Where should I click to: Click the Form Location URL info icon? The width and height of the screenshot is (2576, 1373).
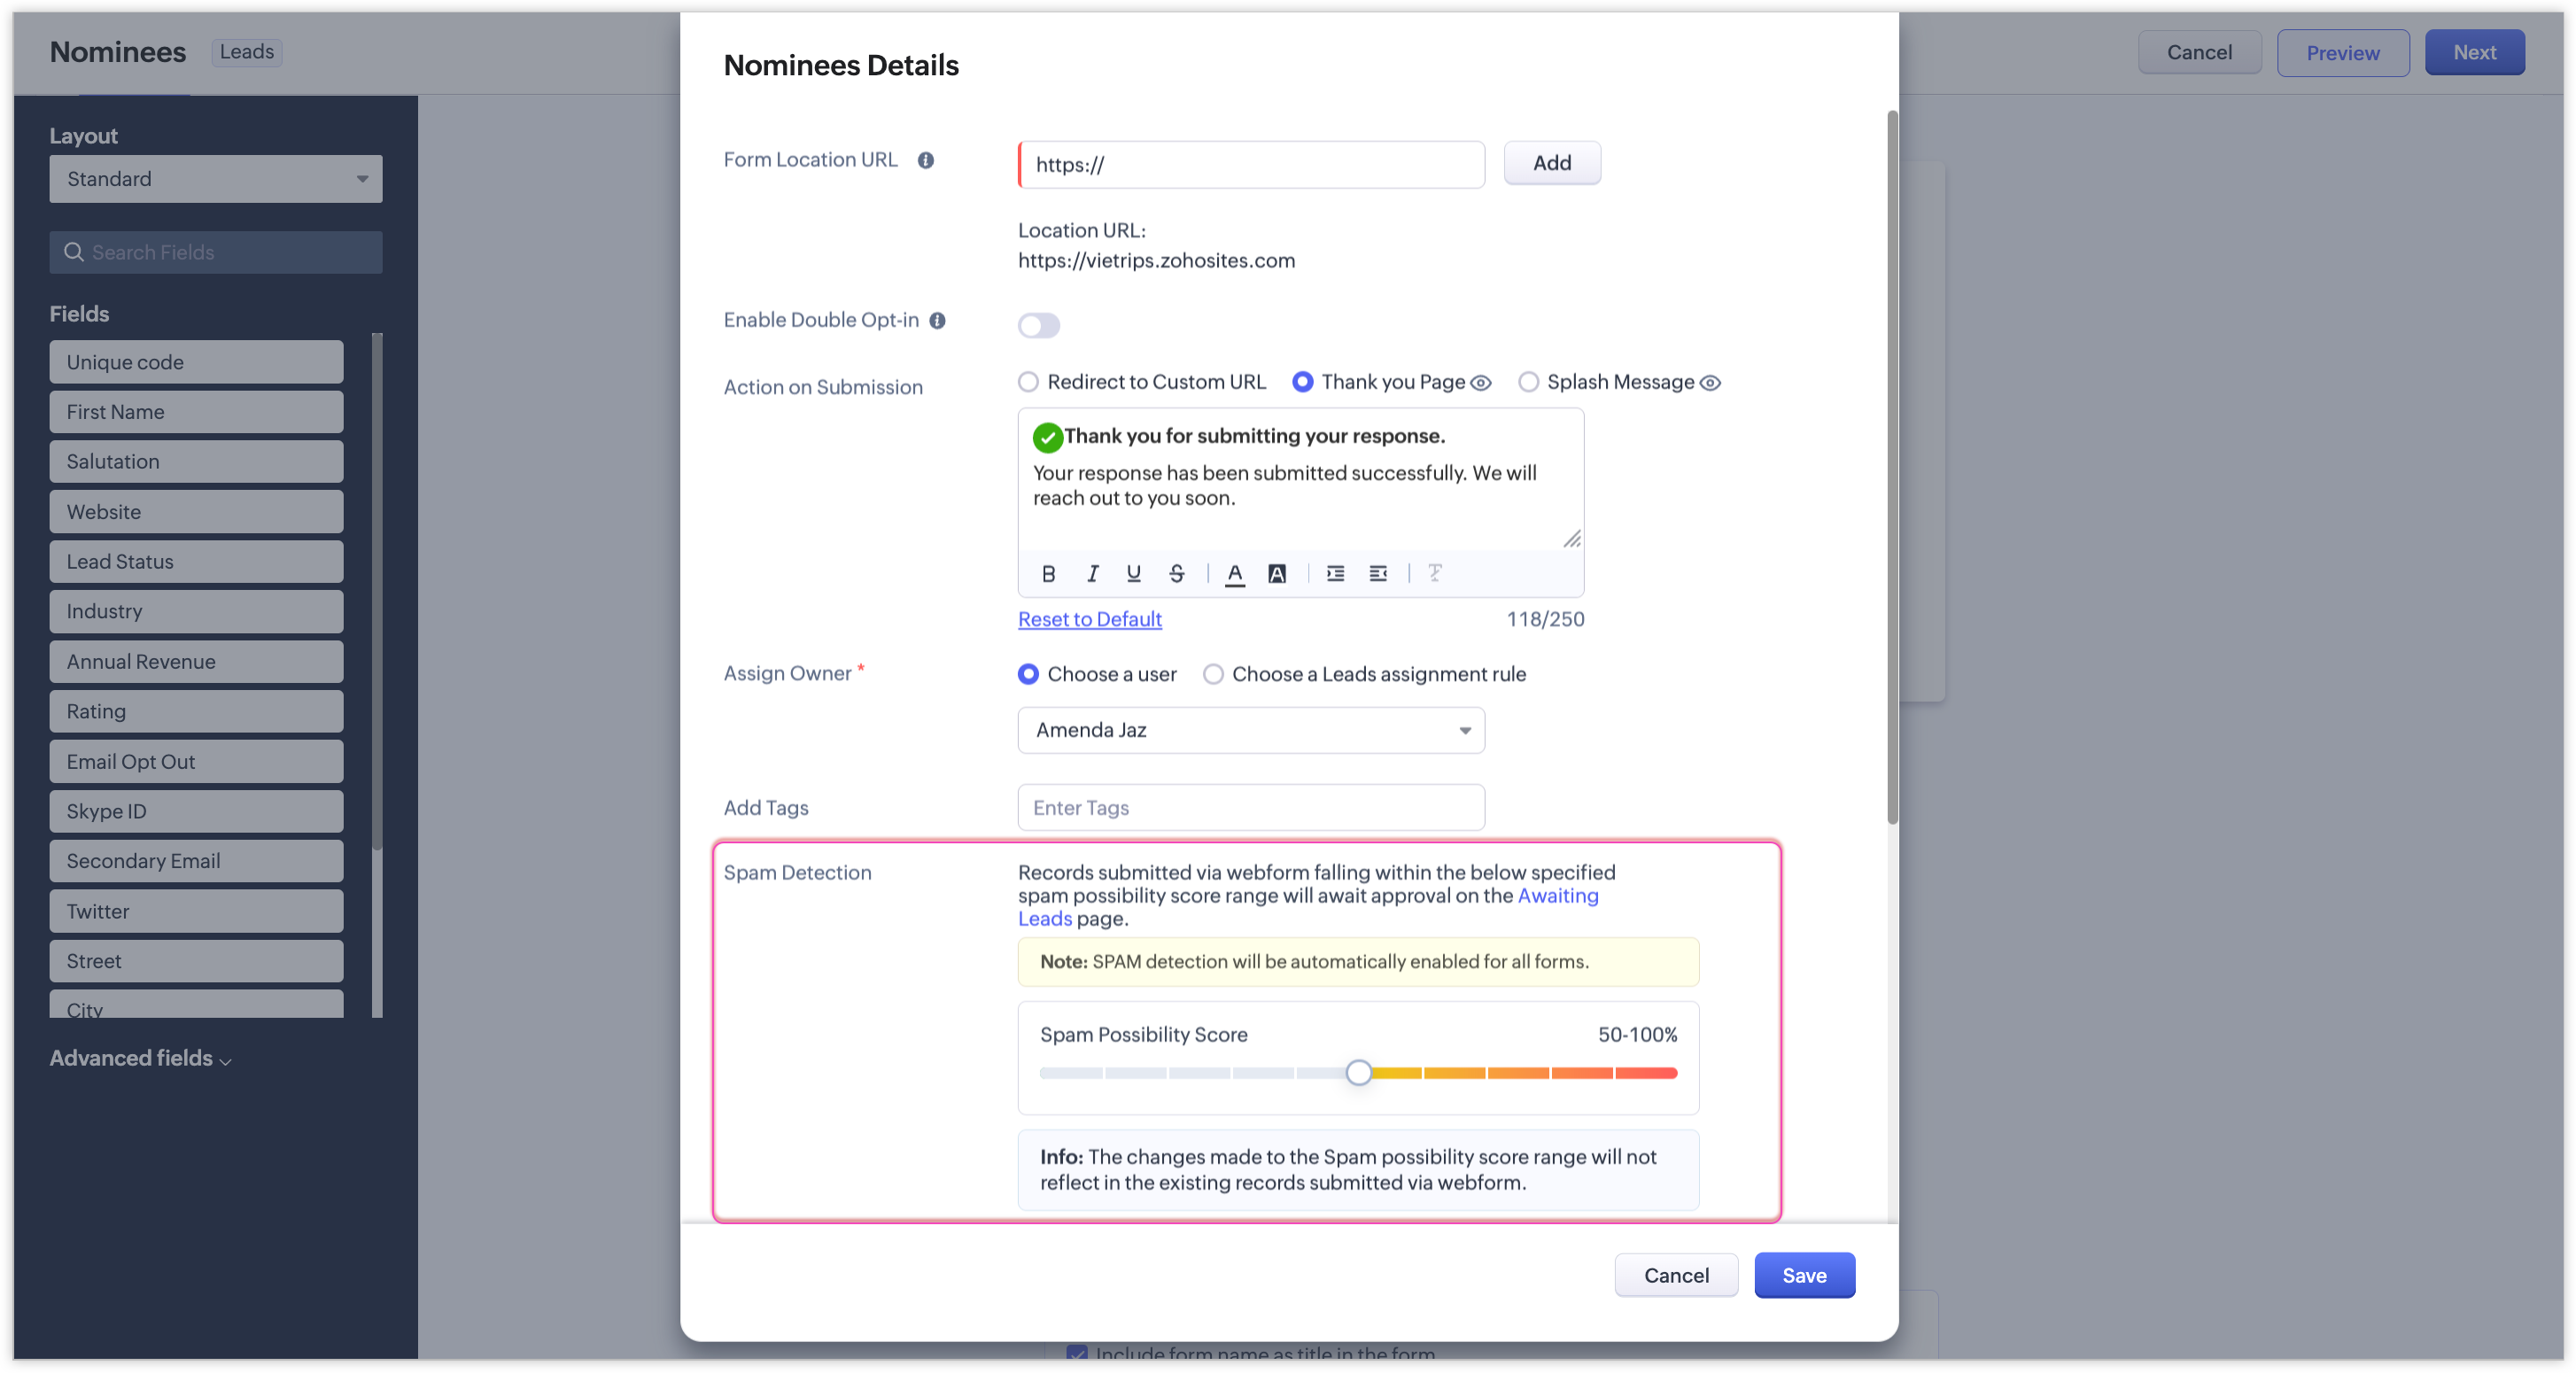925,160
